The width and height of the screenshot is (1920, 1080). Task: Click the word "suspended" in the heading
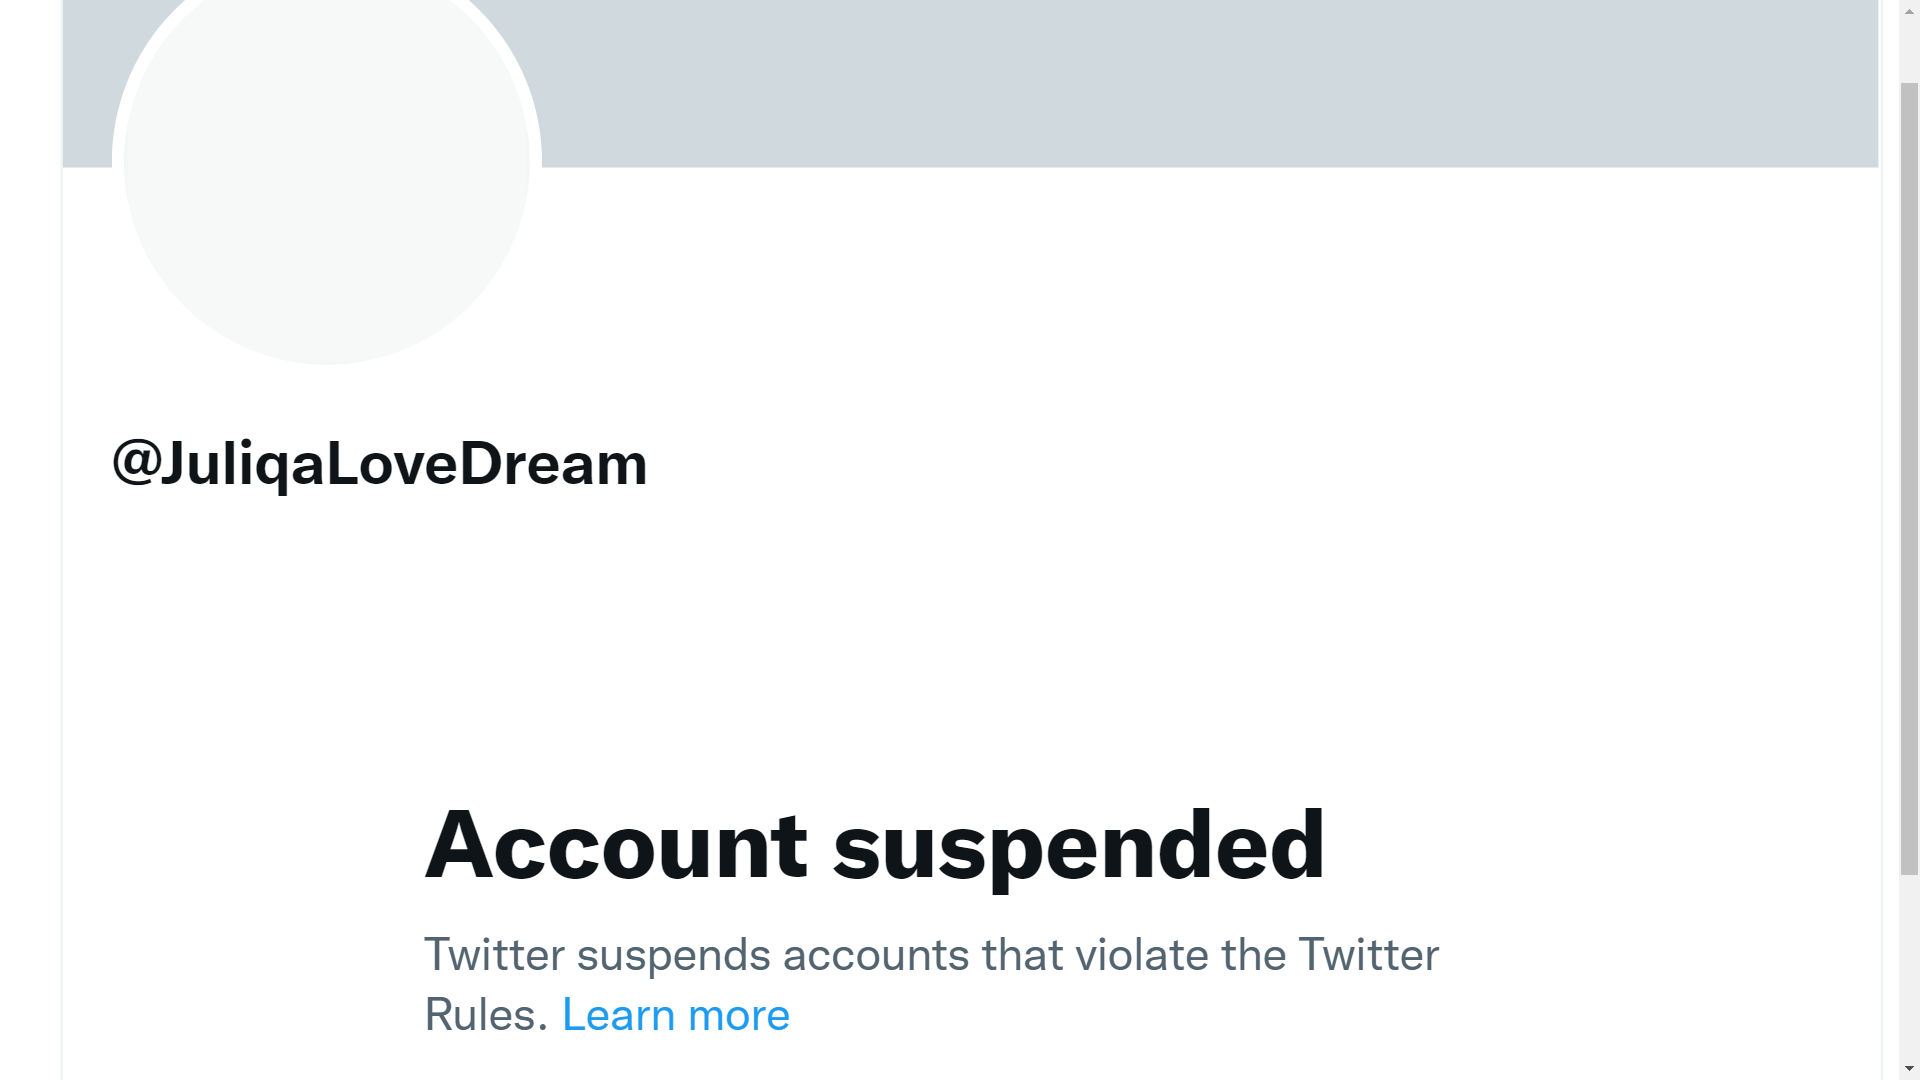click(x=1078, y=848)
